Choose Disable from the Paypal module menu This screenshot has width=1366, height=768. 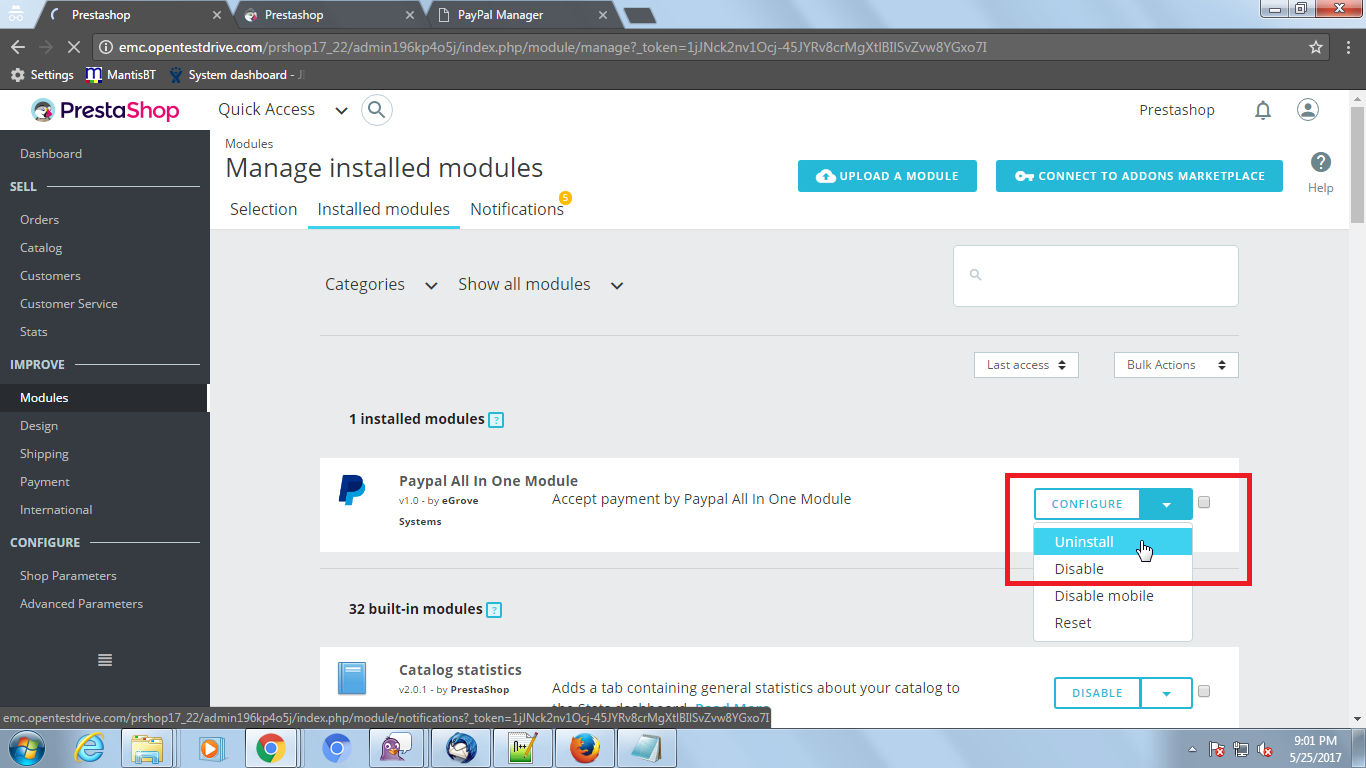pyautogui.click(x=1113, y=569)
